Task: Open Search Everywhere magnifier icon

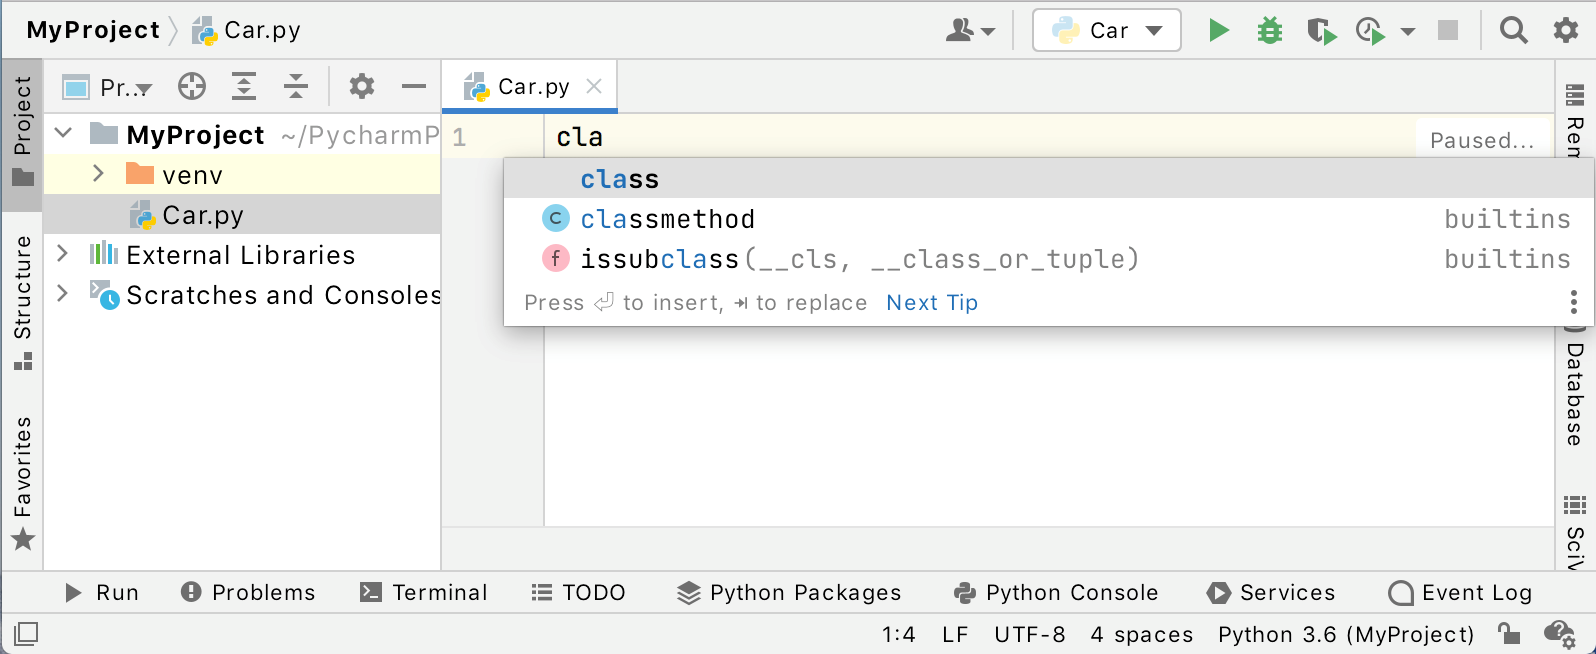Action: point(1513,30)
